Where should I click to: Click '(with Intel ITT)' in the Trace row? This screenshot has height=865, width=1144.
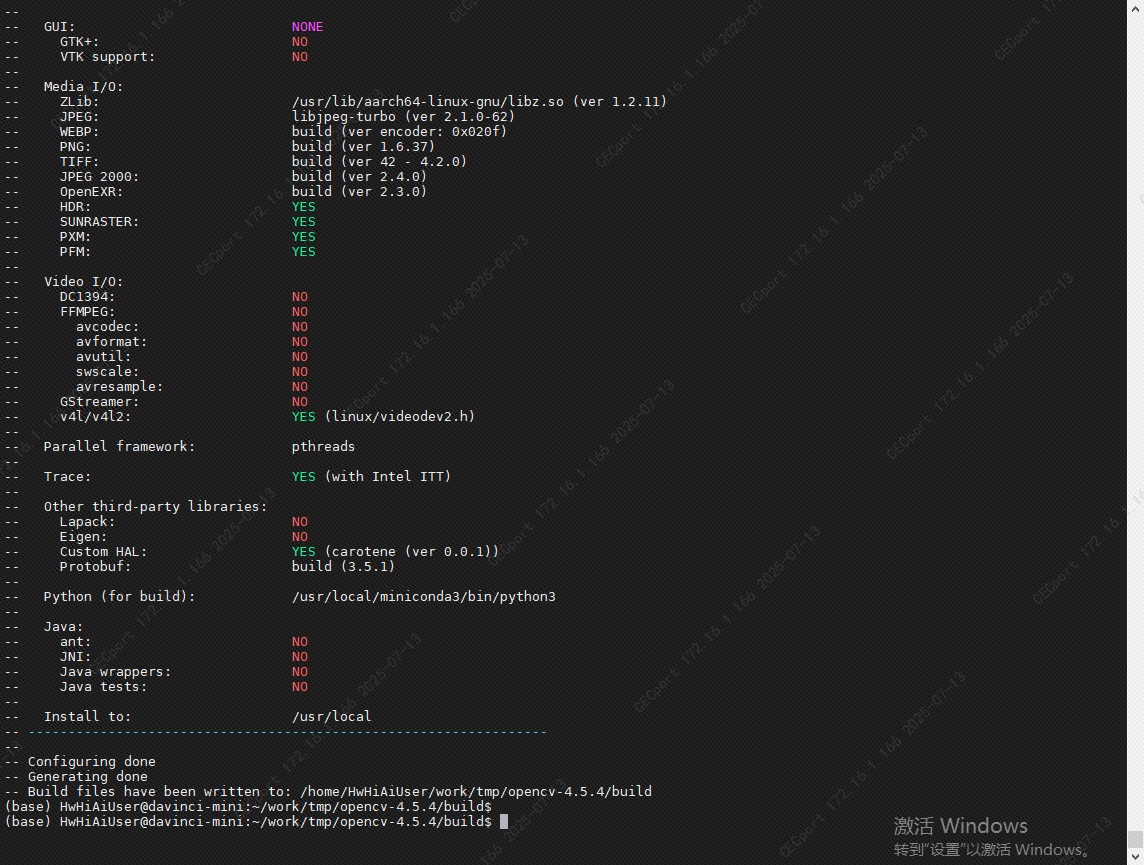(x=387, y=476)
